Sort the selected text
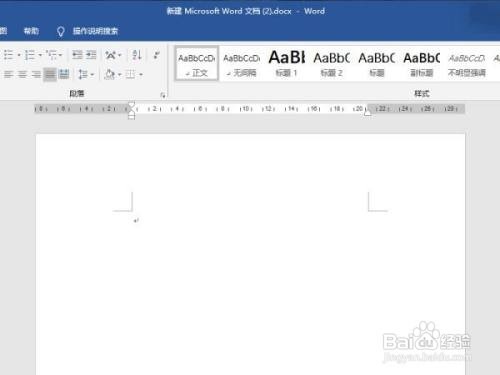This screenshot has height=375, width=500. (x=137, y=55)
